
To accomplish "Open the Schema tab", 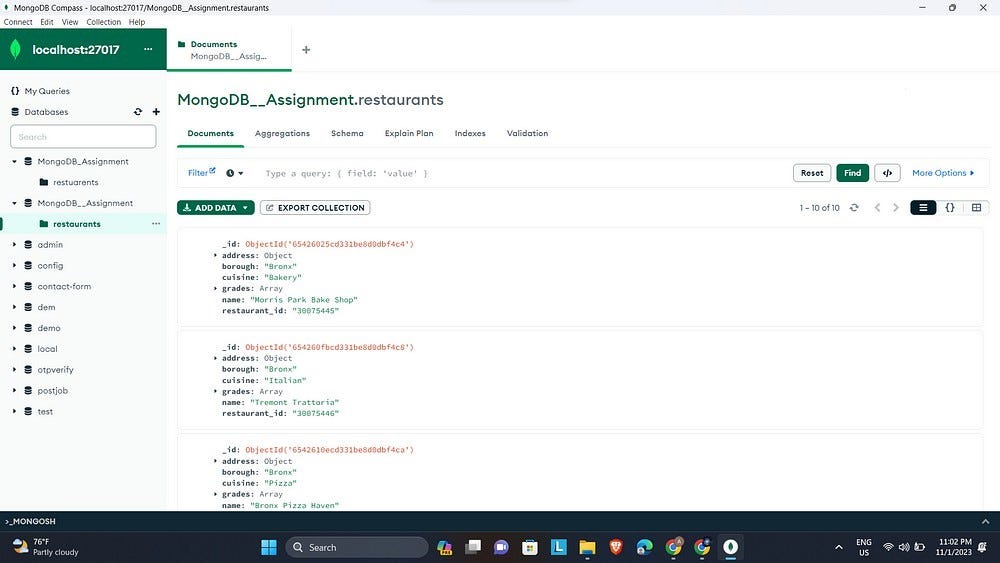I will click(x=347, y=133).
